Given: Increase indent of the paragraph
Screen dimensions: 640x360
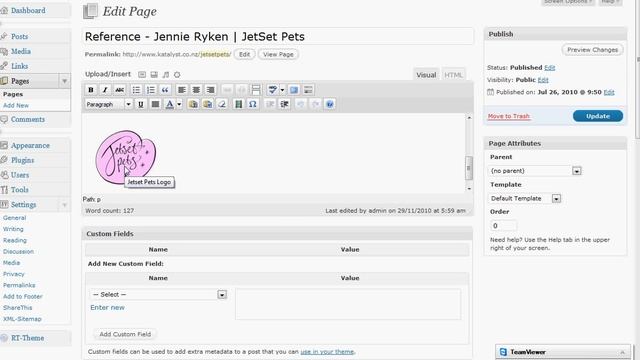Looking at the screenshot, I should (x=284, y=104).
